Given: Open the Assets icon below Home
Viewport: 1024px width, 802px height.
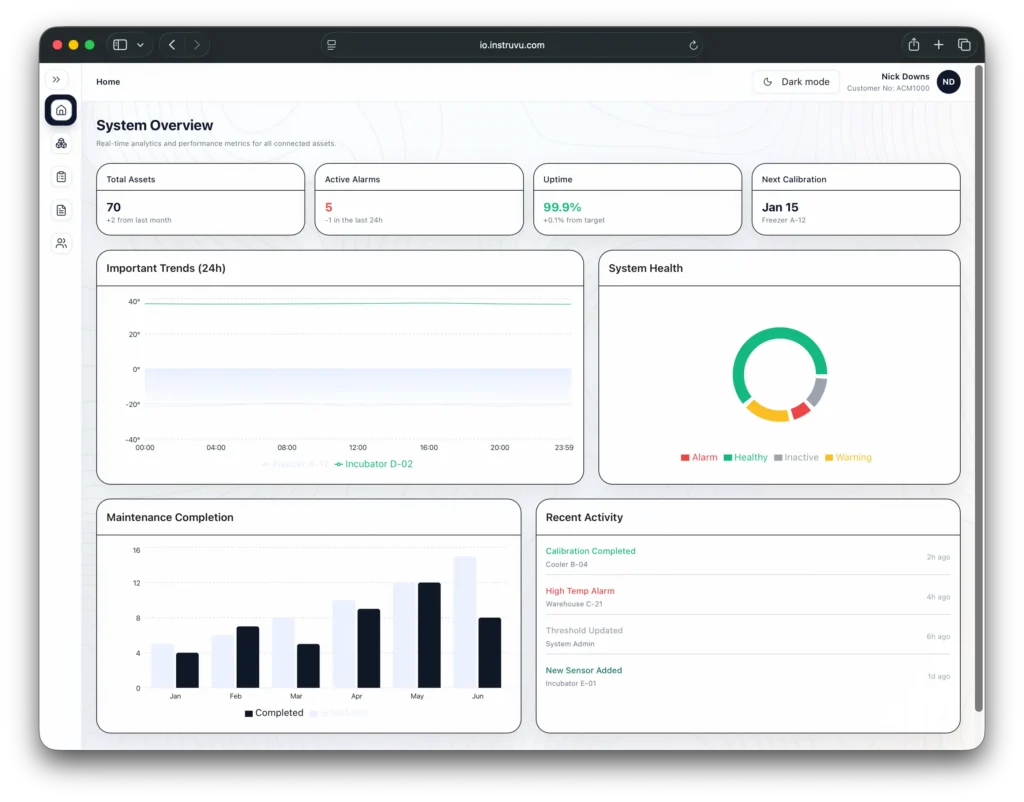Looking at the screenshot, I should tap(60, 143).
